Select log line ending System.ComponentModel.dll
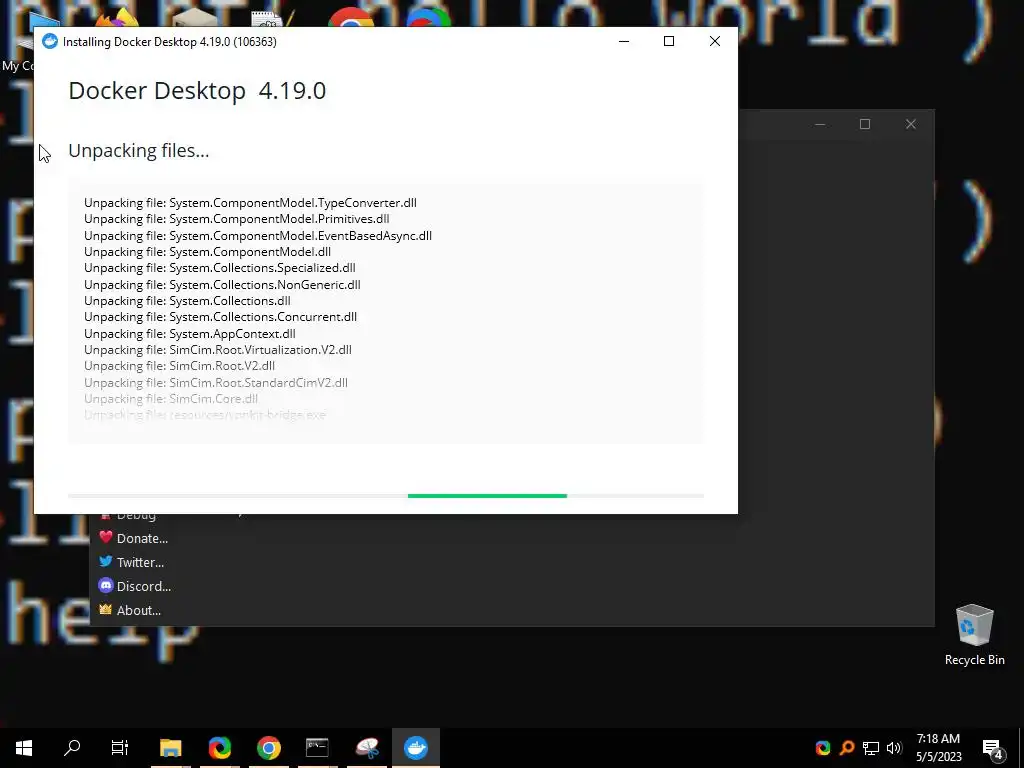Image resolution: width=1024 pixels, height=768 pixels. pyautogui.click(x=207, y=252)
